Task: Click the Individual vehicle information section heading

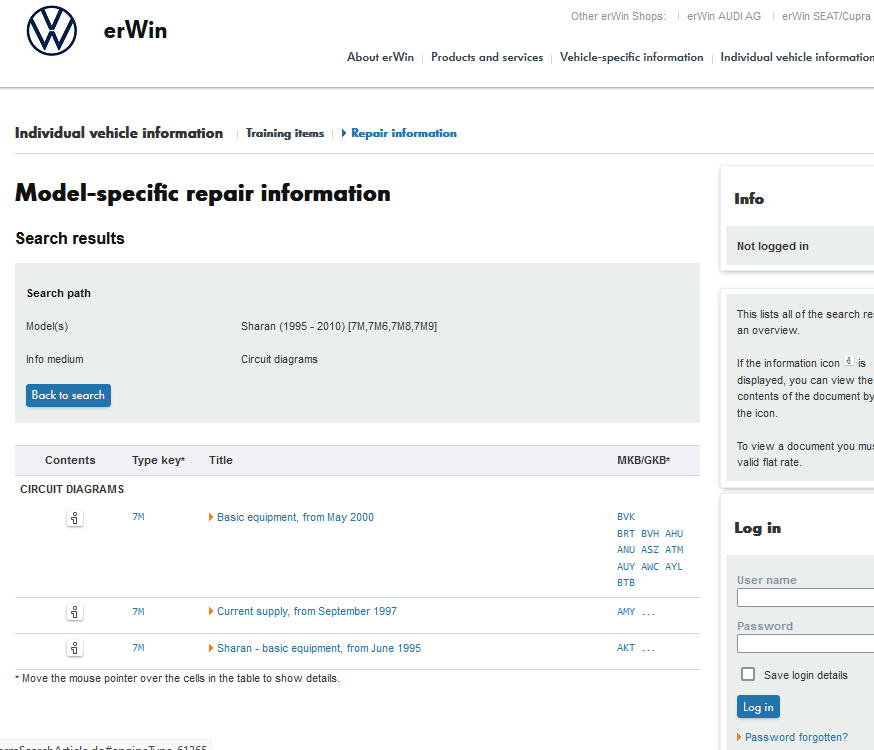Action: coord(119,133)
